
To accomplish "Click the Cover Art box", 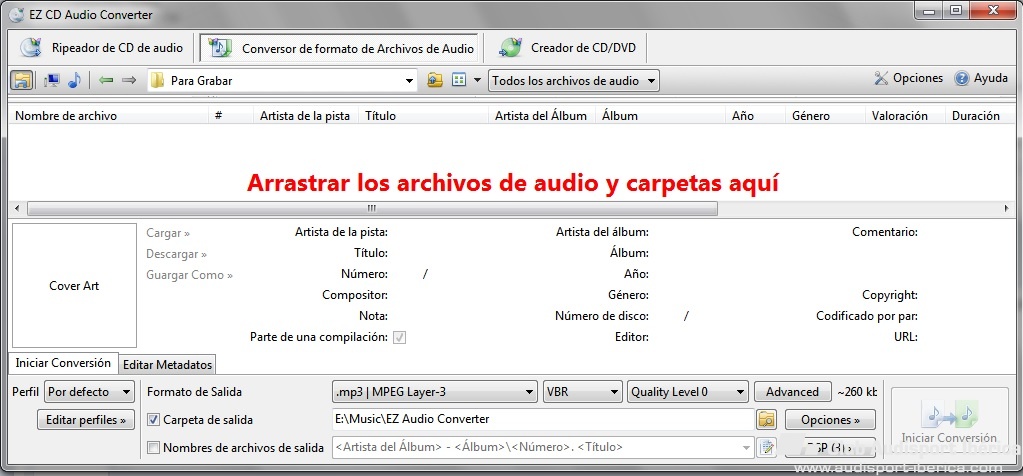I will point(74,286).
